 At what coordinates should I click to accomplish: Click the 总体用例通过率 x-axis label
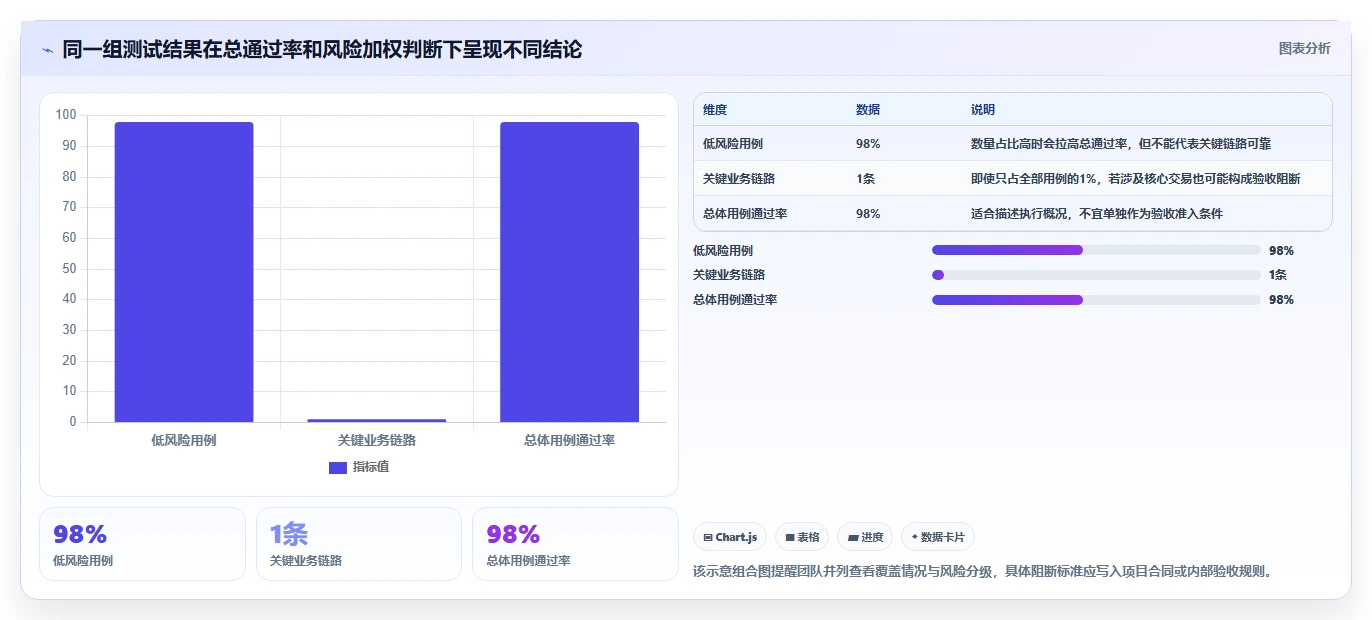[x=569, y=440]
